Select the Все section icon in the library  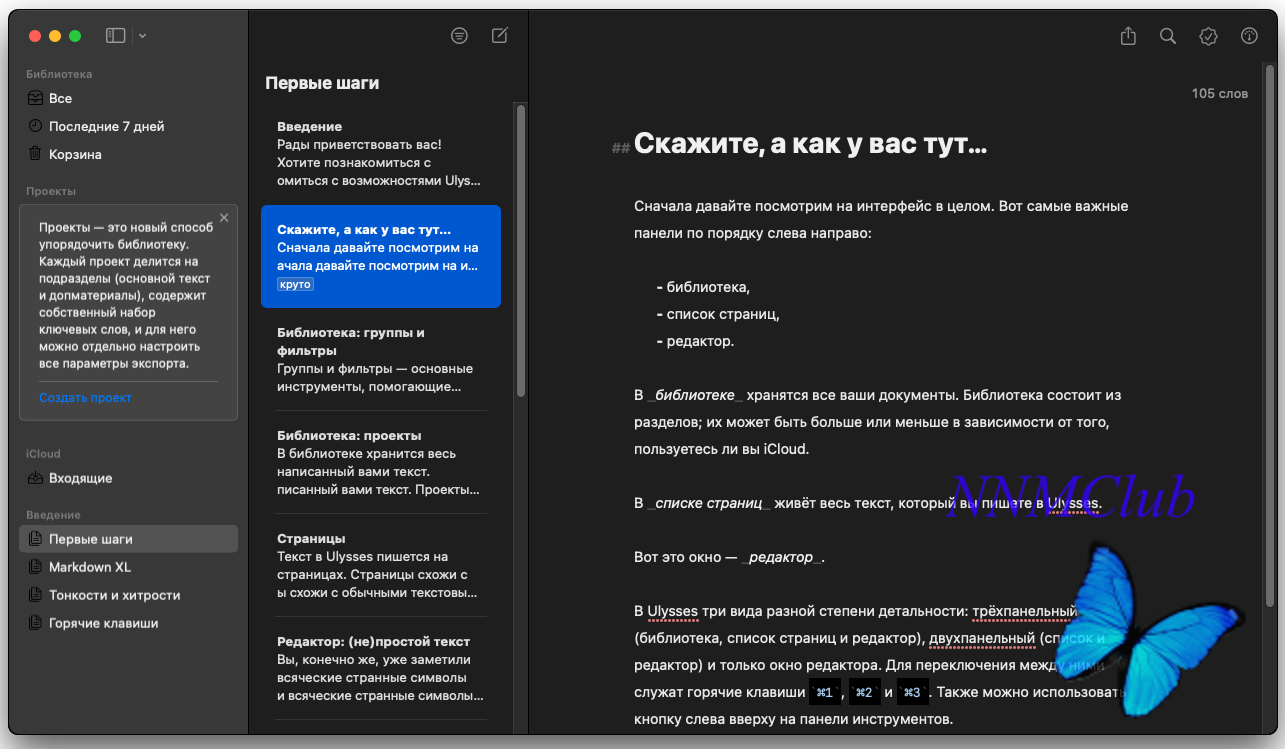[x=35, y=98]
